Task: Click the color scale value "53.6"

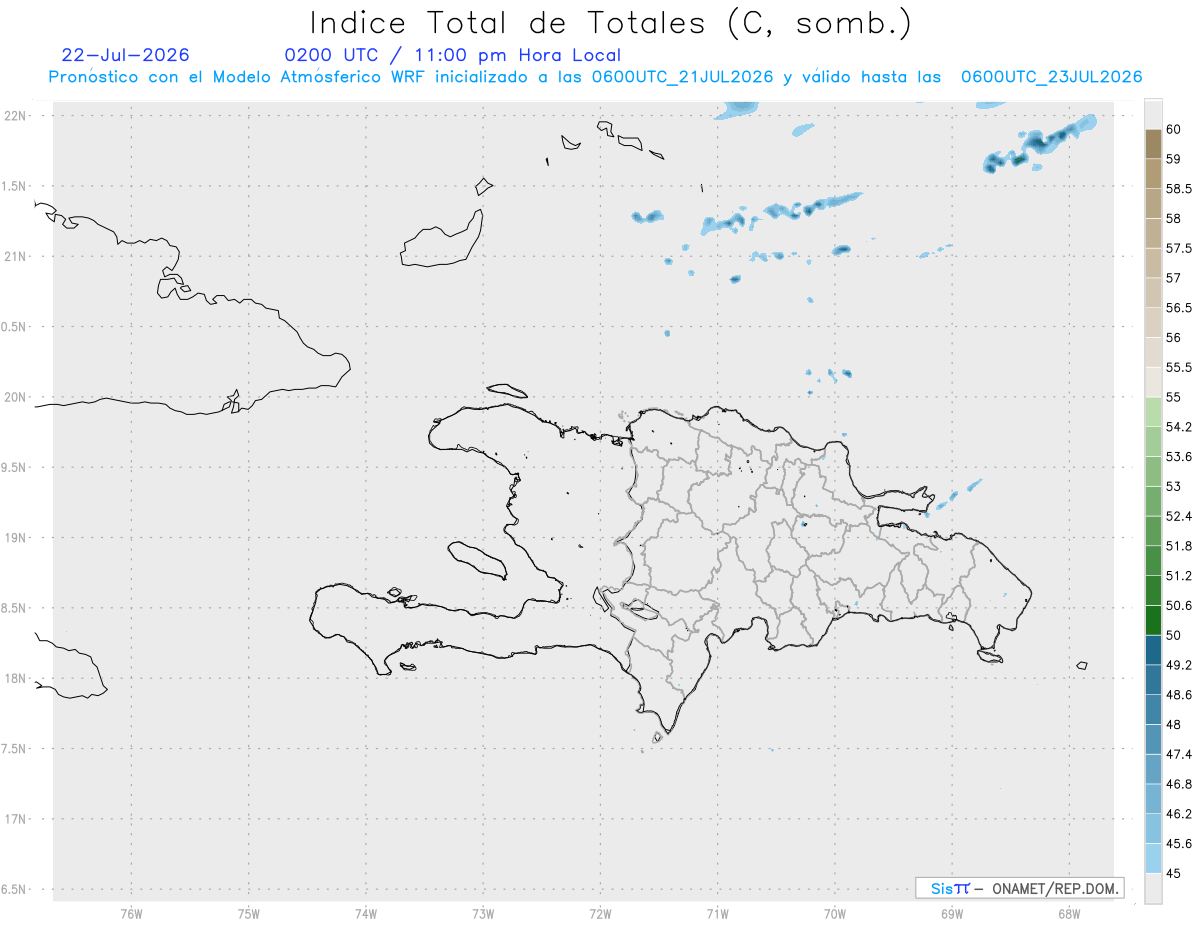Action: click(1178, 457)
